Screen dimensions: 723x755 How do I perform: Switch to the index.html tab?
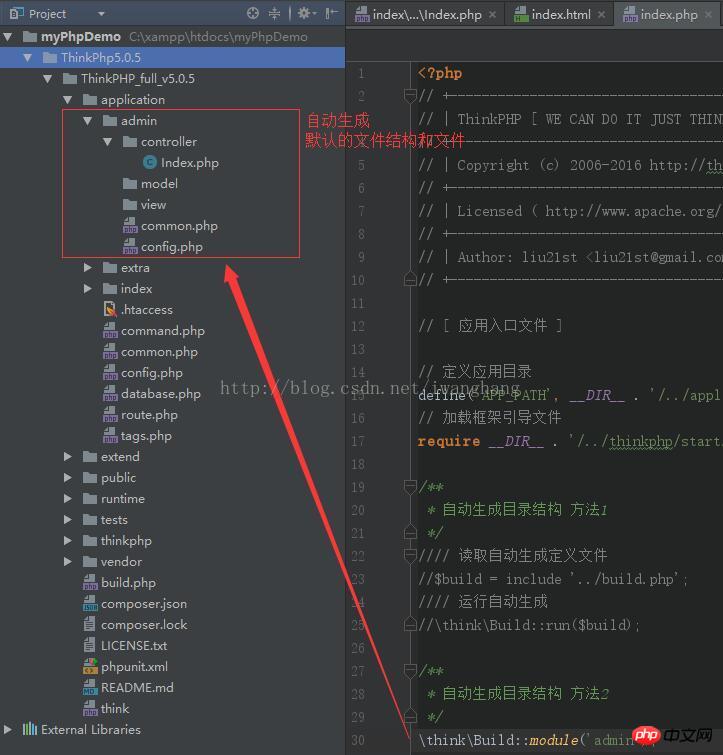pyautogui.click(x=552, y=14)
